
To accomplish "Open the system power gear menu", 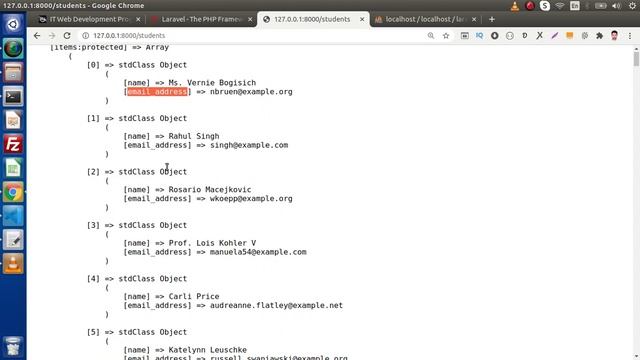I will pos(632,6).
